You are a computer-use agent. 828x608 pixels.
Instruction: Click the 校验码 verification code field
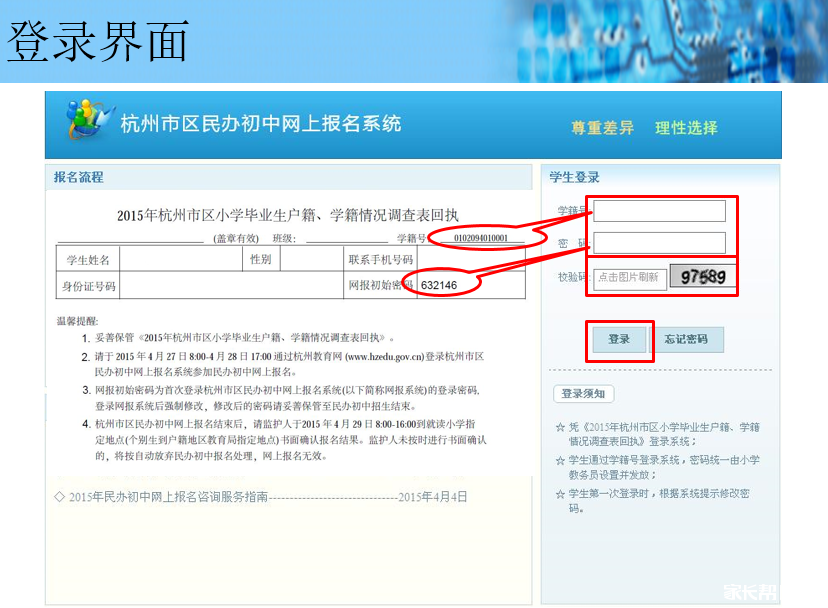tap(628, 278)
